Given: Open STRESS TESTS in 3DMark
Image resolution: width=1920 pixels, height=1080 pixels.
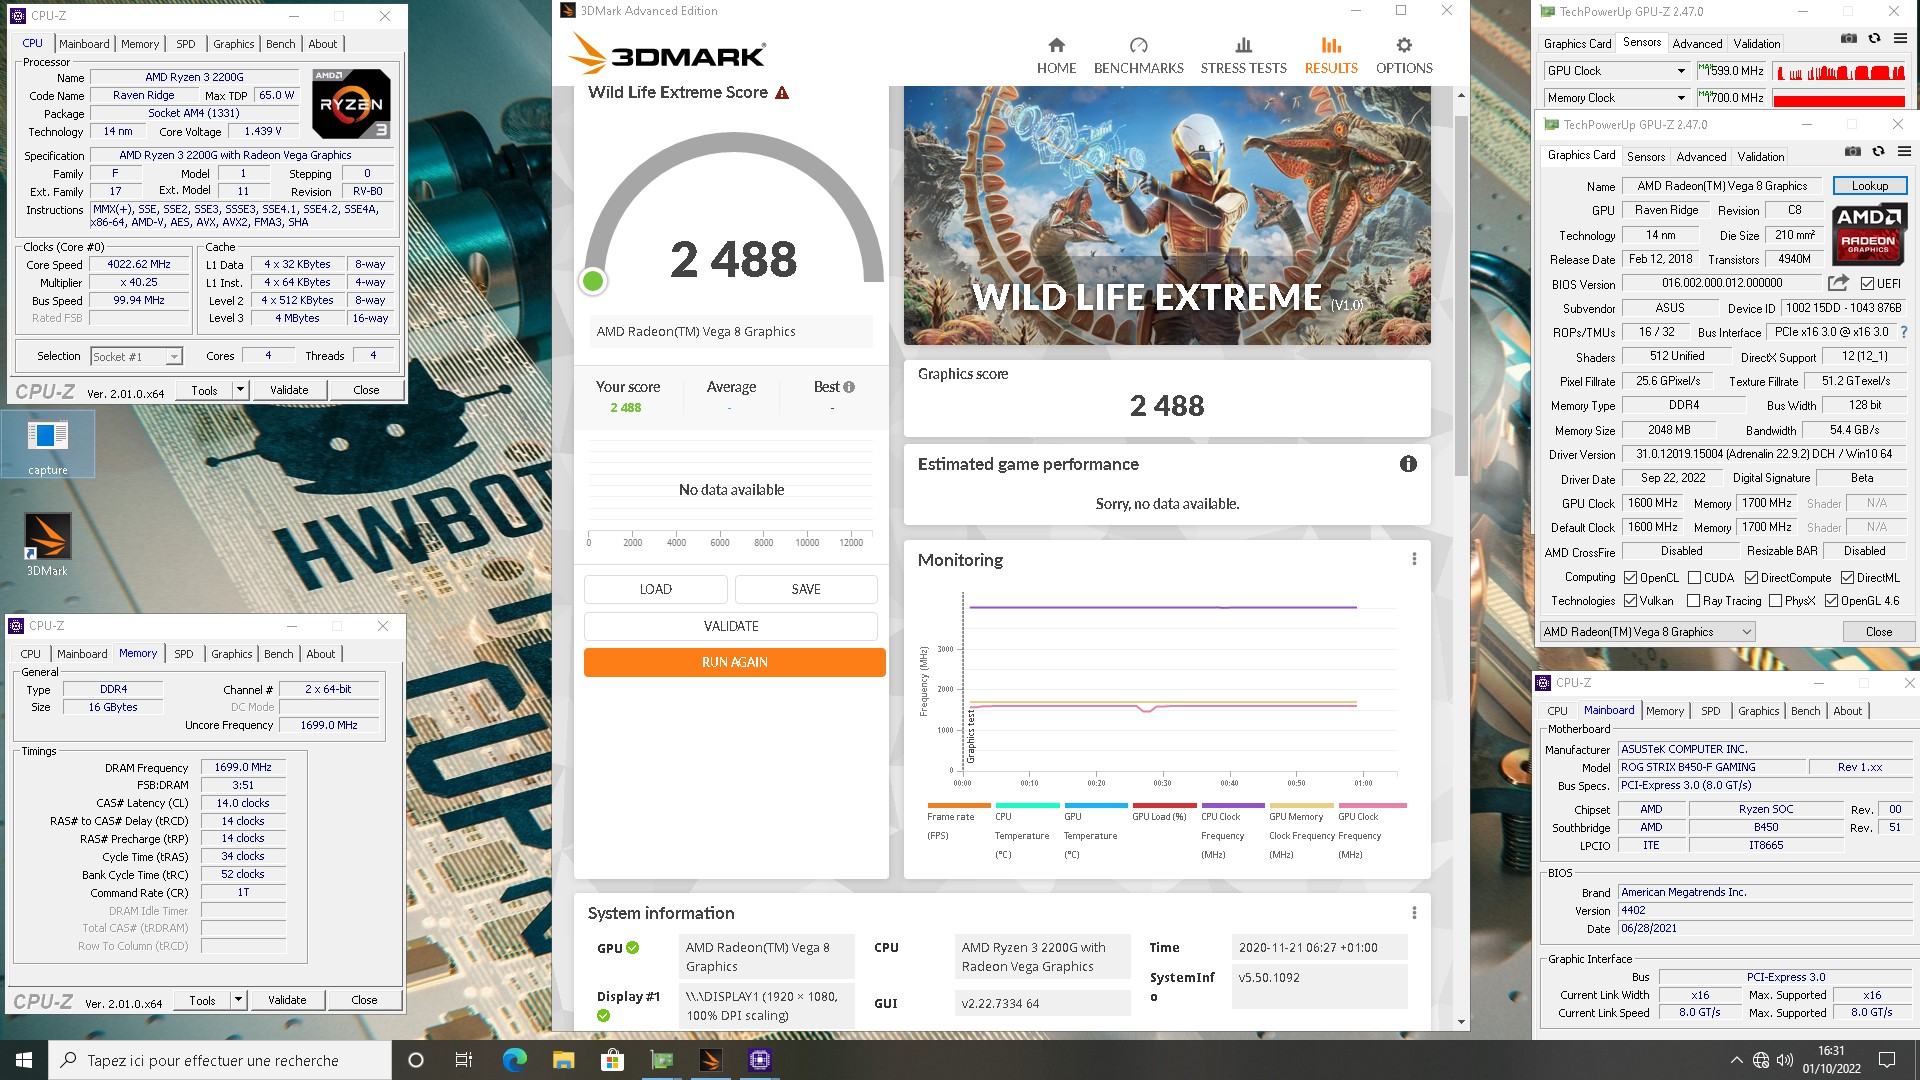Looking at the screenshot, I should pos(1243,56).
